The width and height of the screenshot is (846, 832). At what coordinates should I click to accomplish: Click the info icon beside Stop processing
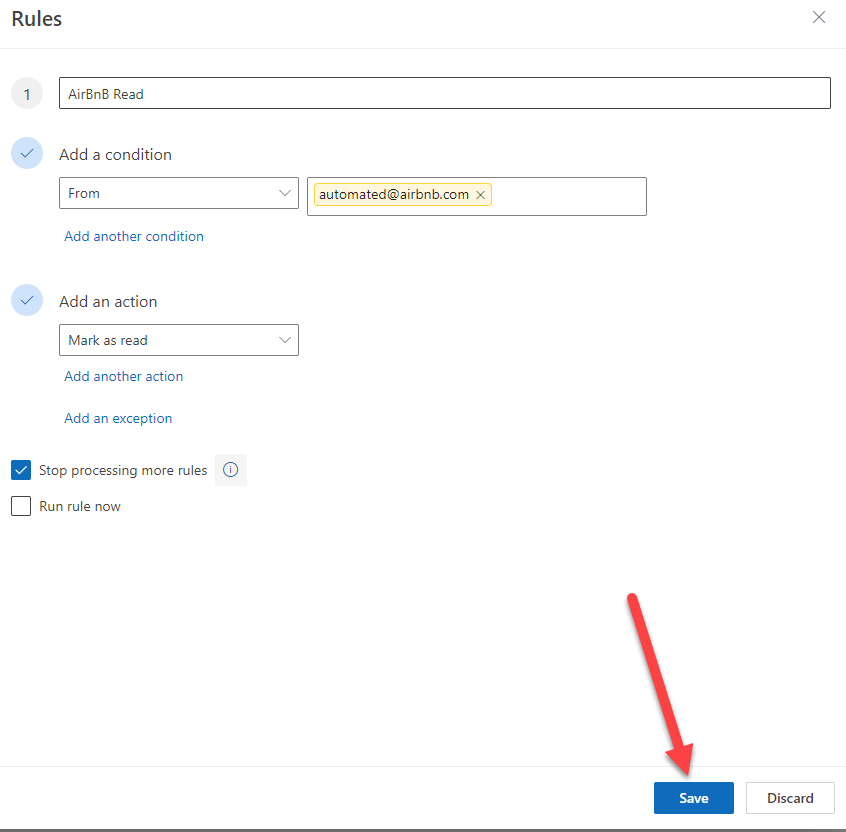(231, 470)
